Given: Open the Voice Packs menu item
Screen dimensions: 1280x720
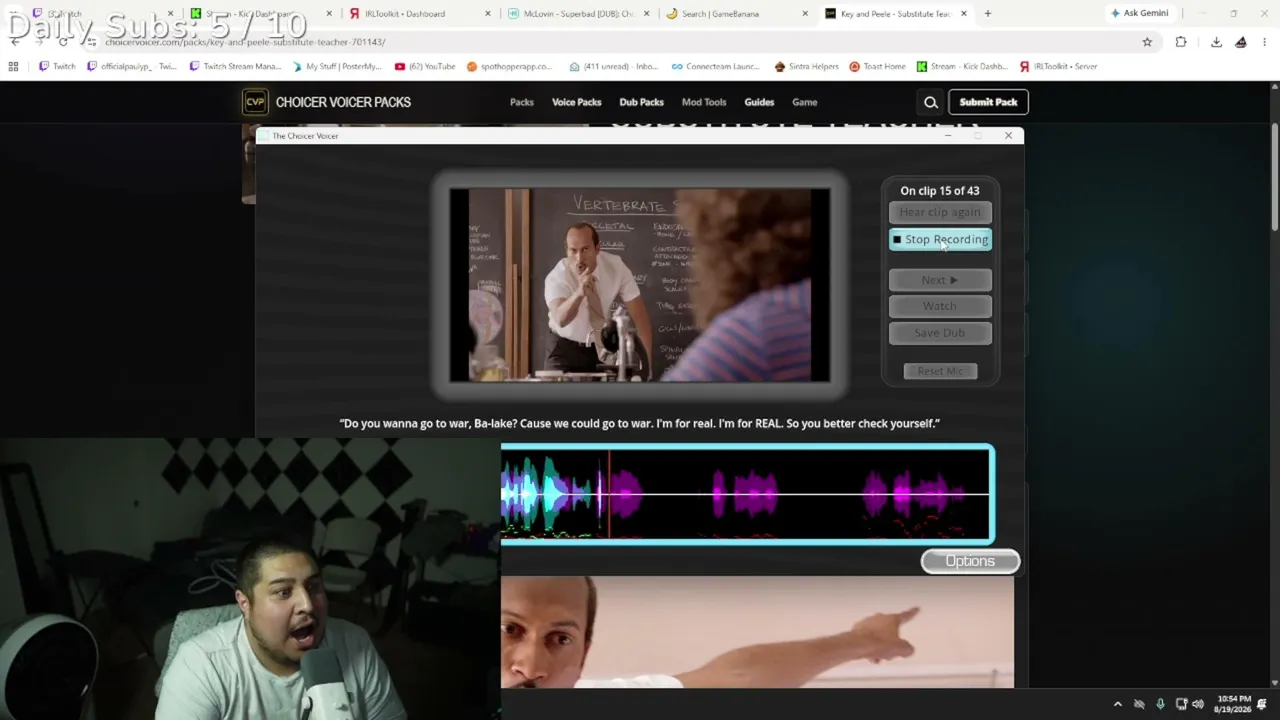Looking at the screenshot, I should [577, 102].
